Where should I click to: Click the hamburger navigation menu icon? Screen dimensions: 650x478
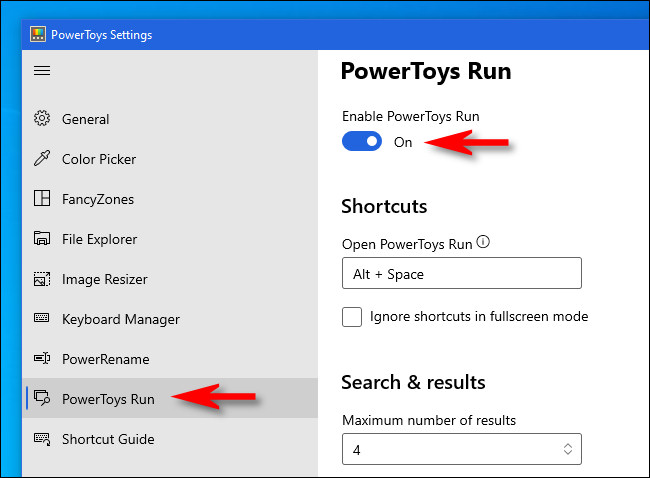coord(42,71)
